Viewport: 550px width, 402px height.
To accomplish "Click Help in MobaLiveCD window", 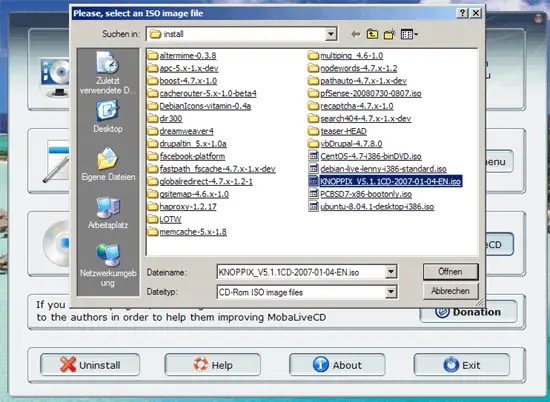I will [x=213, y=365].
